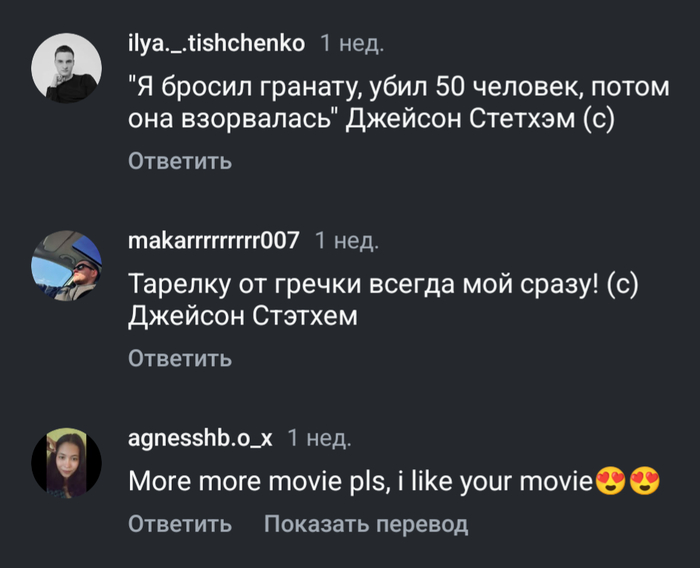The width and height of the screenshot is (700, 568).
Task: Open ilya._.tishchenko's profile picture
Action: coord(67,67)
